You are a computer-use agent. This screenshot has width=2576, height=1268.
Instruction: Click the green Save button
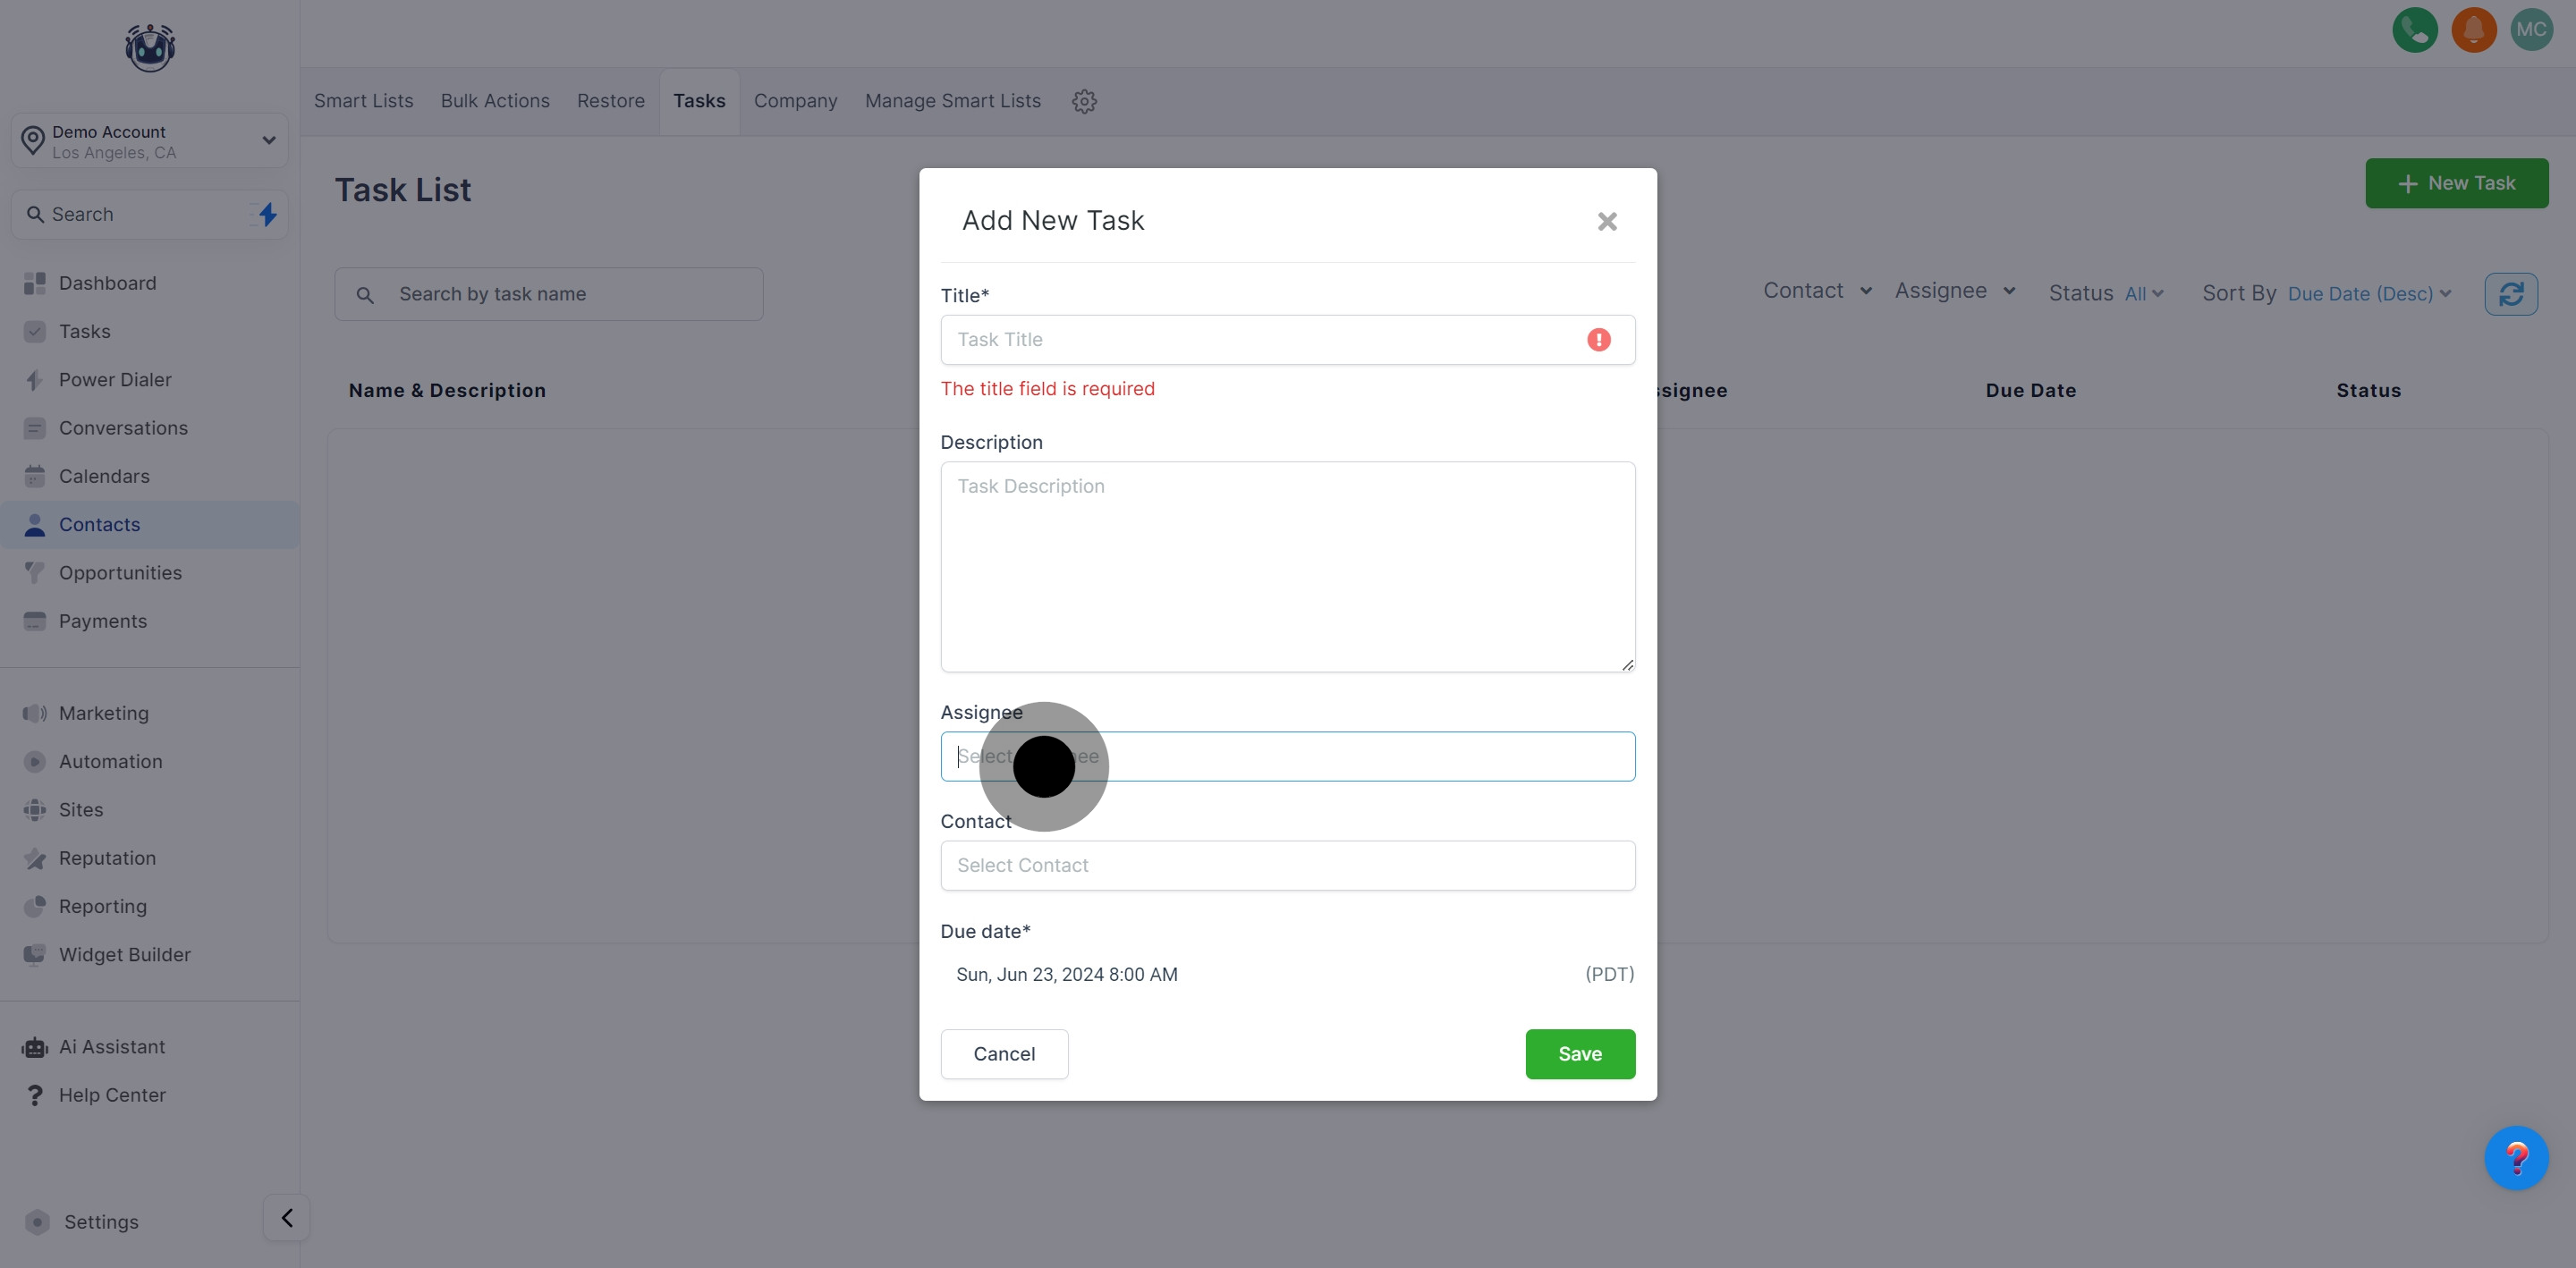1579,1054
